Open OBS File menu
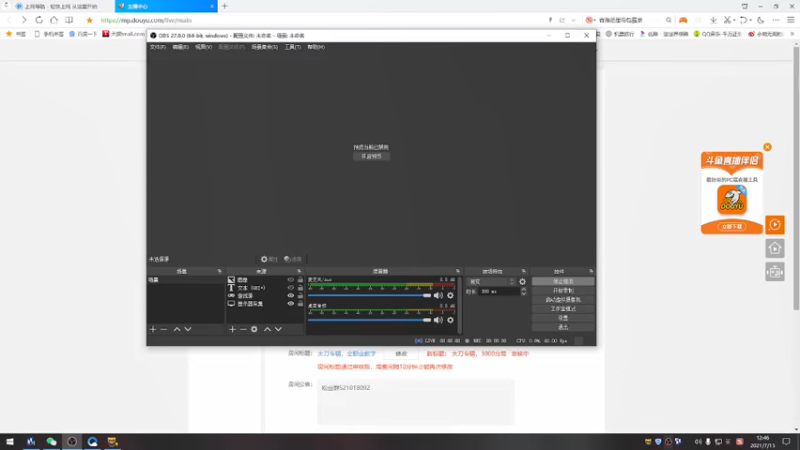 click(x=158, y=47)
